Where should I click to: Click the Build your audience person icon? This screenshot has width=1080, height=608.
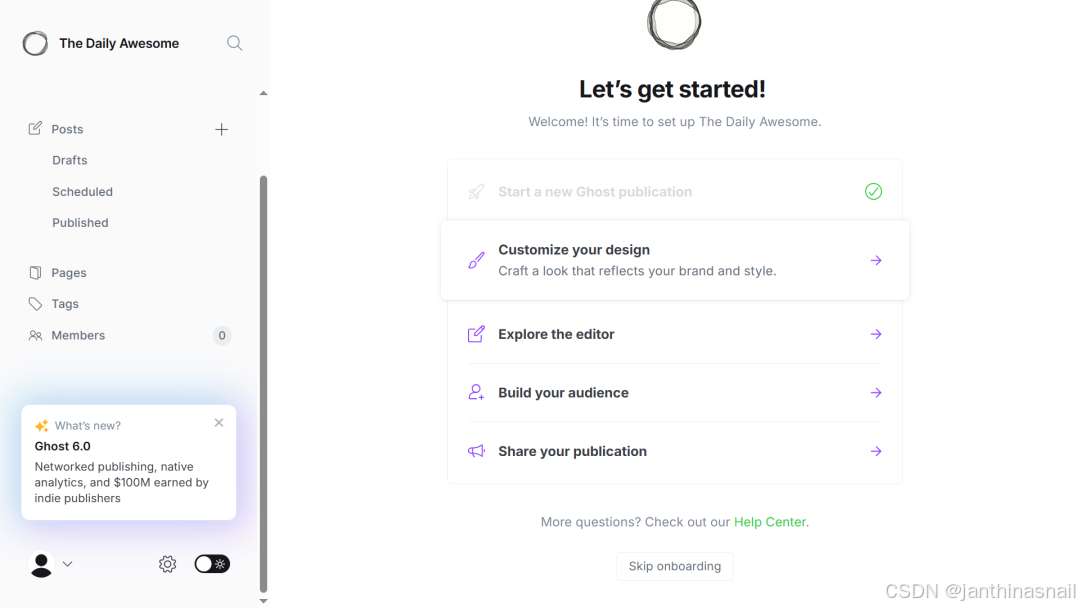[476, 392]
